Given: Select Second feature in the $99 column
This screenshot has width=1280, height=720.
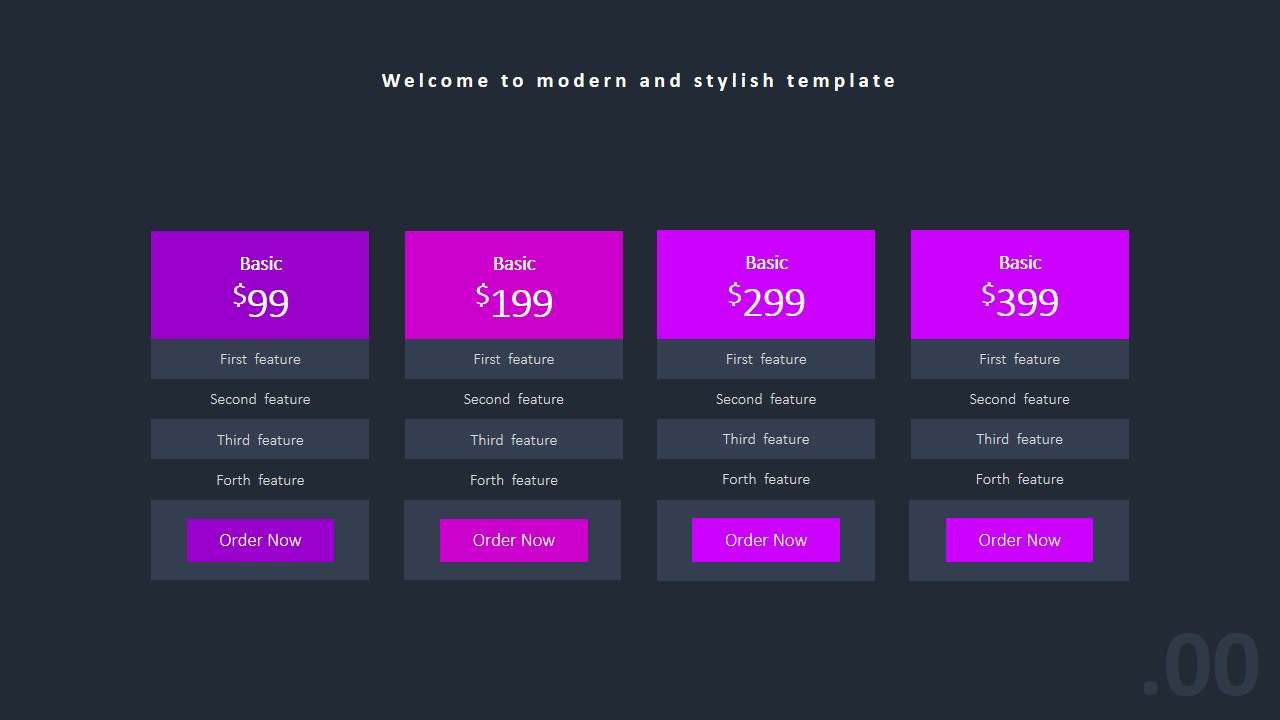Looking at the screenshot, I should (260, 399).
